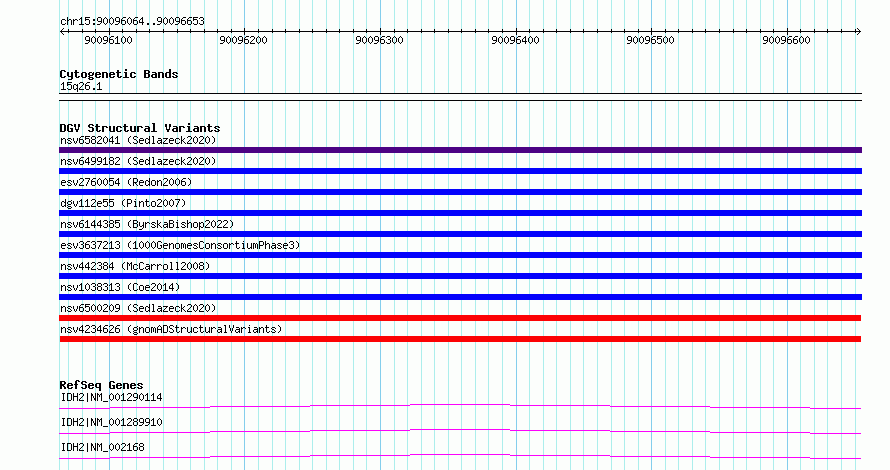Open the DGV Structural Variants track title
Screen dimensions: 890x470
[x=140, y=128]
